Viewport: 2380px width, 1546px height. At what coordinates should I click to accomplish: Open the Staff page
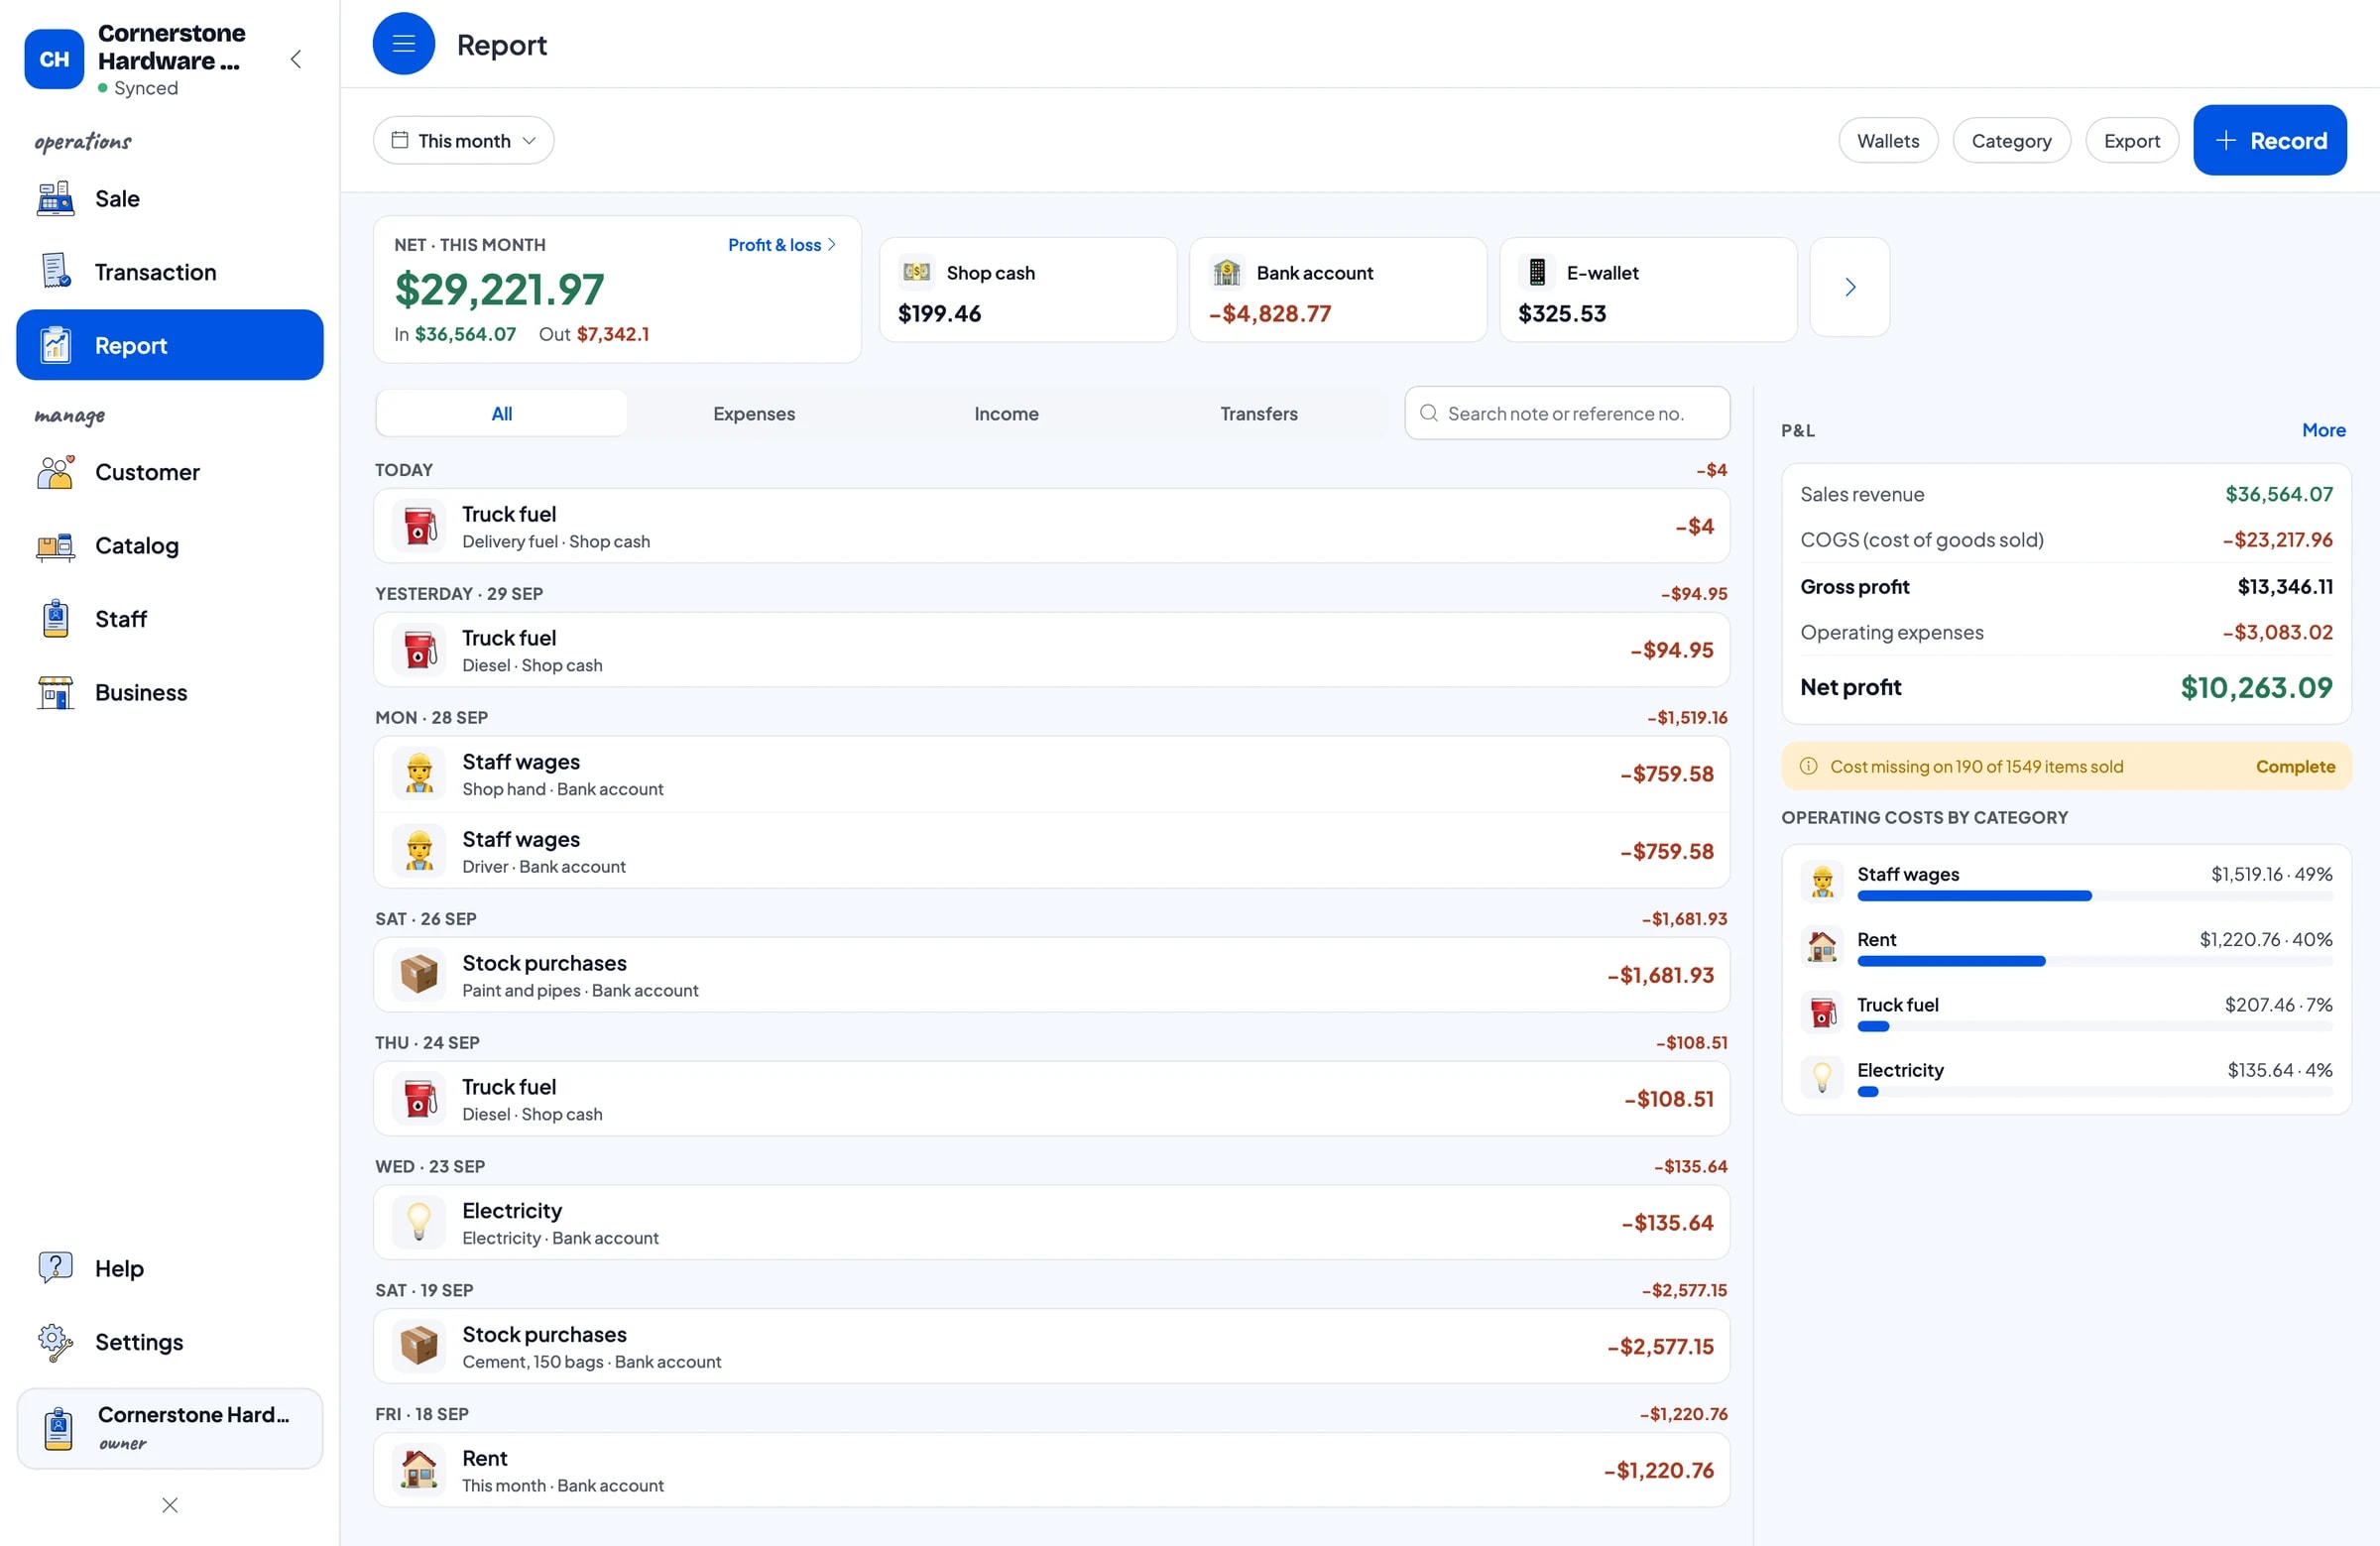(170, 619)
